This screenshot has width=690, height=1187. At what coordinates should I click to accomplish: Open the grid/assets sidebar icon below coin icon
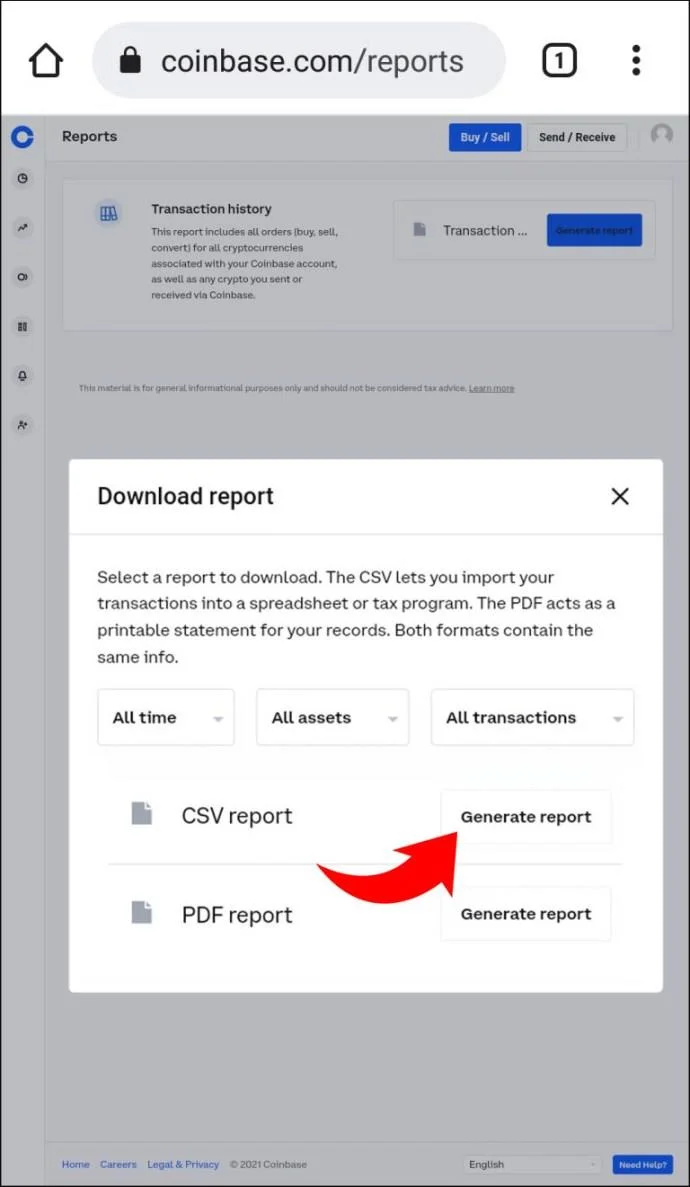click(x=23, y=327)
